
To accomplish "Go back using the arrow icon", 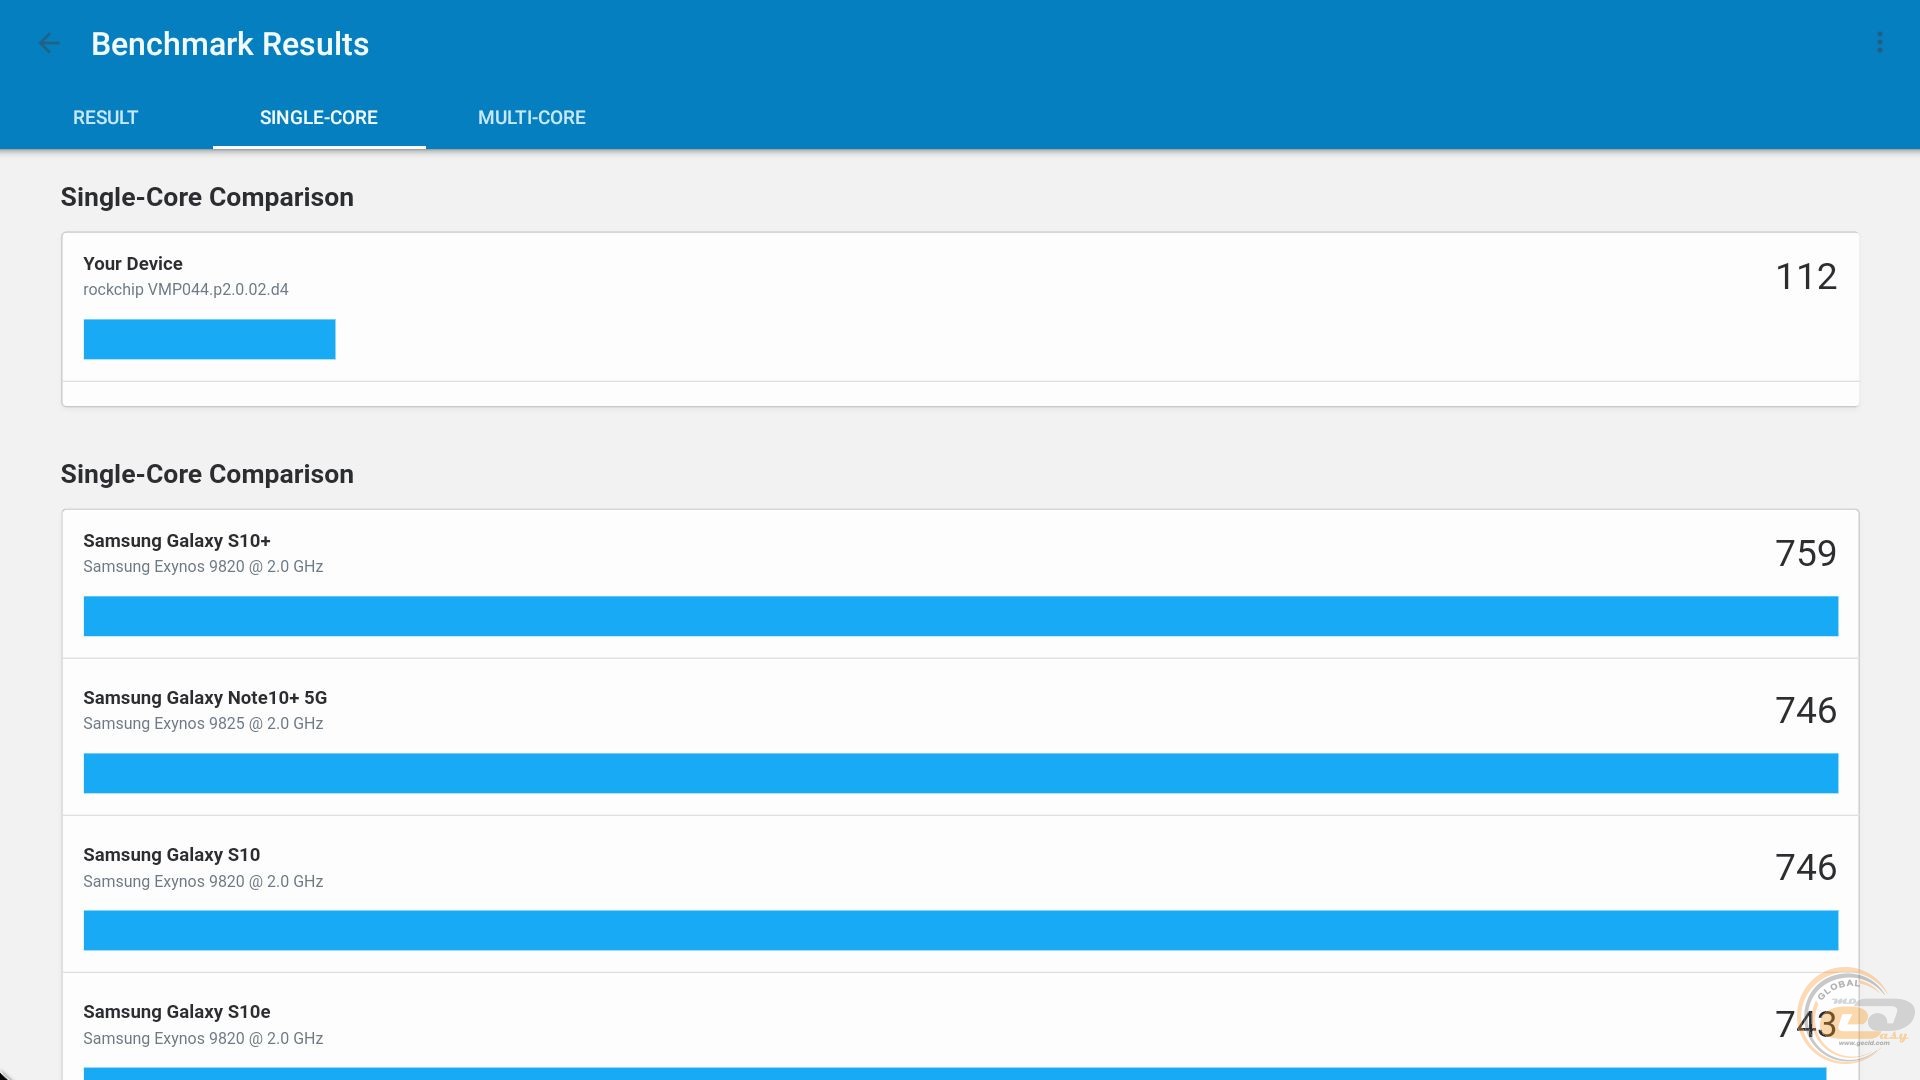I will (x=48, y=43).
